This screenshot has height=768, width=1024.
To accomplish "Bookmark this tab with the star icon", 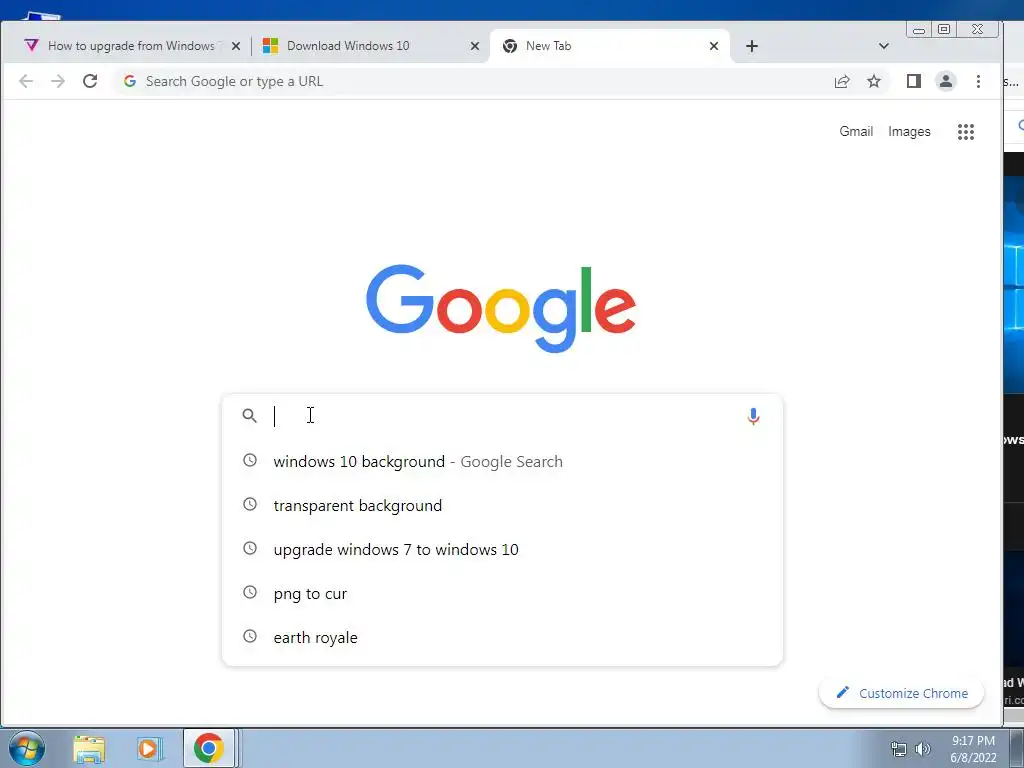I will coord(874,81).
